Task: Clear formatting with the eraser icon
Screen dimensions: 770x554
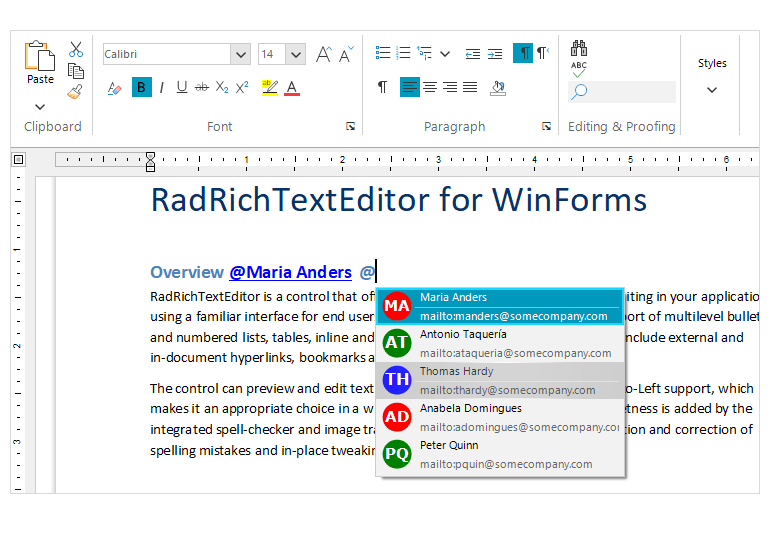Action: pos(114,88)
